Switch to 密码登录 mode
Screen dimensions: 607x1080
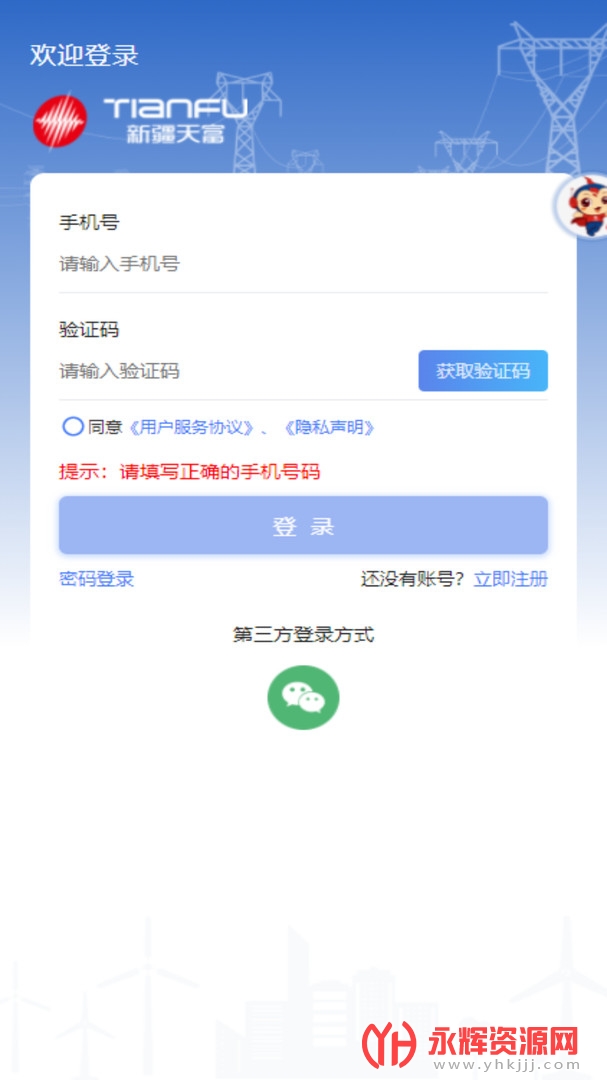pyautogui.click(x=96, y=579)
